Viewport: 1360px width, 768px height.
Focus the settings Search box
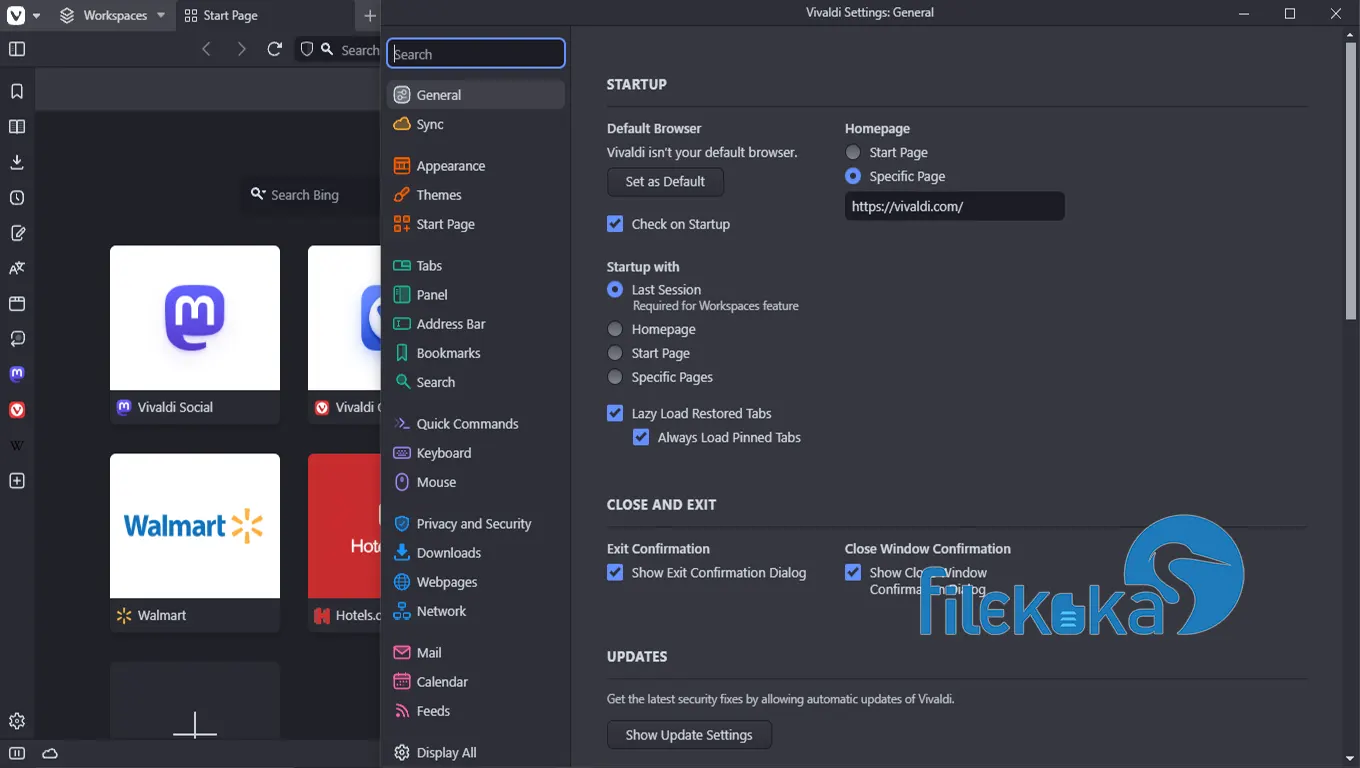tap(476, 54)
